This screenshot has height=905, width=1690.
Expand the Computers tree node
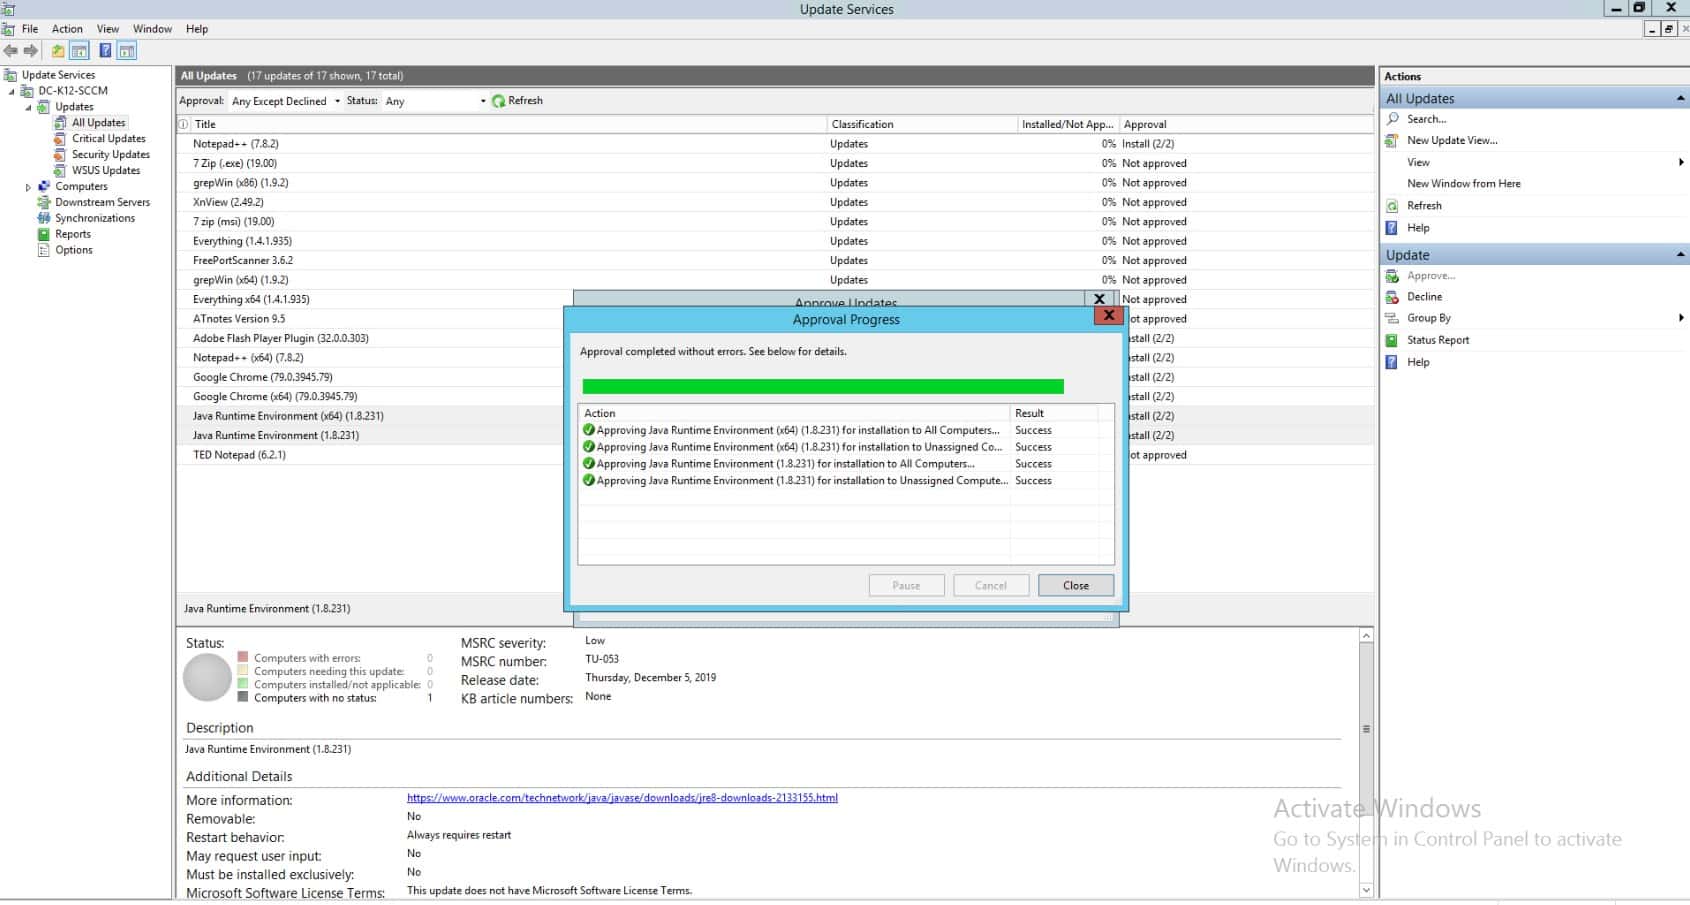[27, 186]
